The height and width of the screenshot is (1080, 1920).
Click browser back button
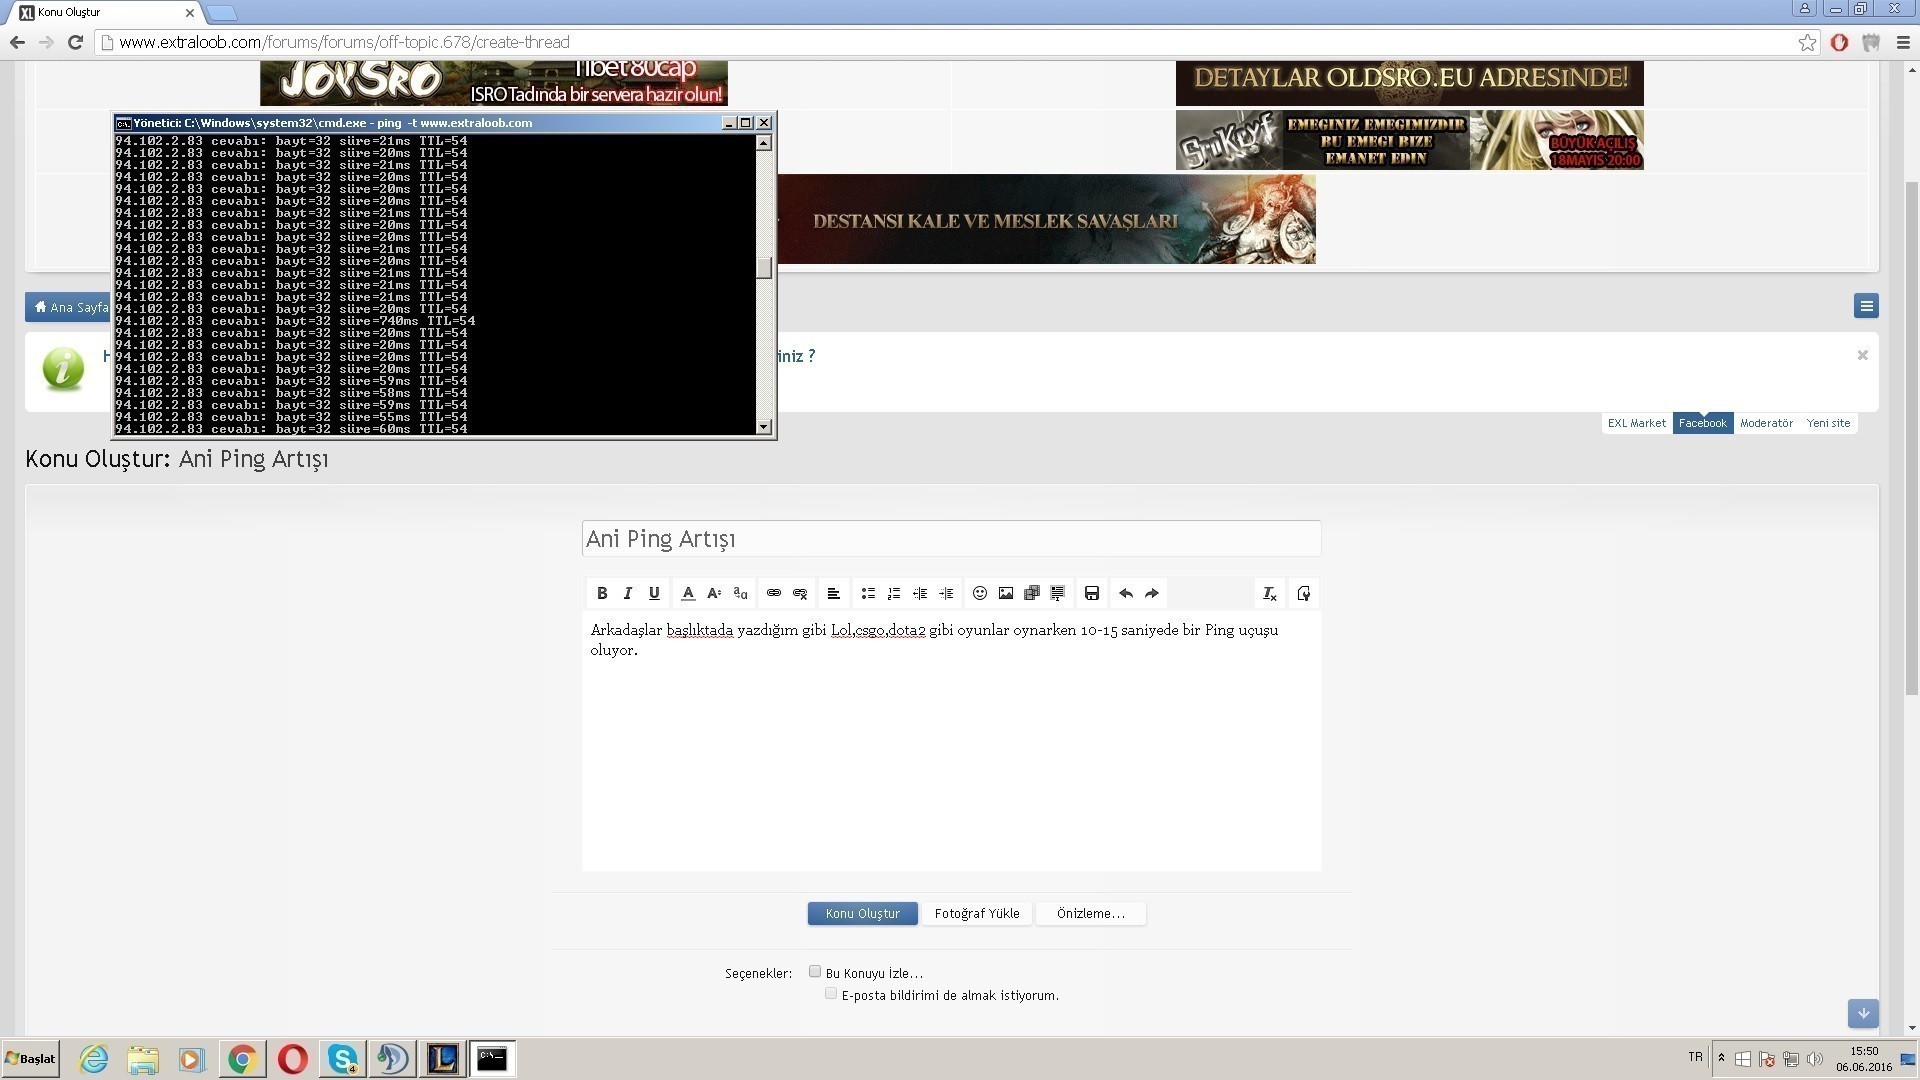click(17, 42)
